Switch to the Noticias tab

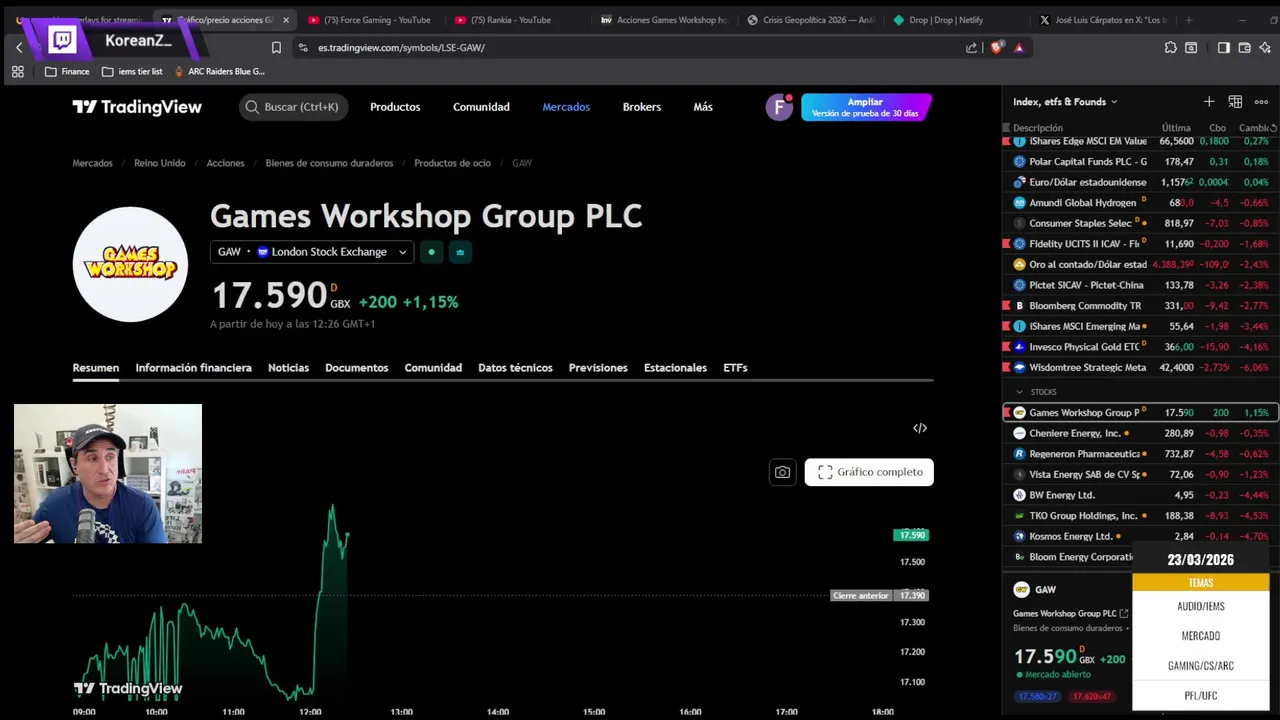[x=288, y=368]
